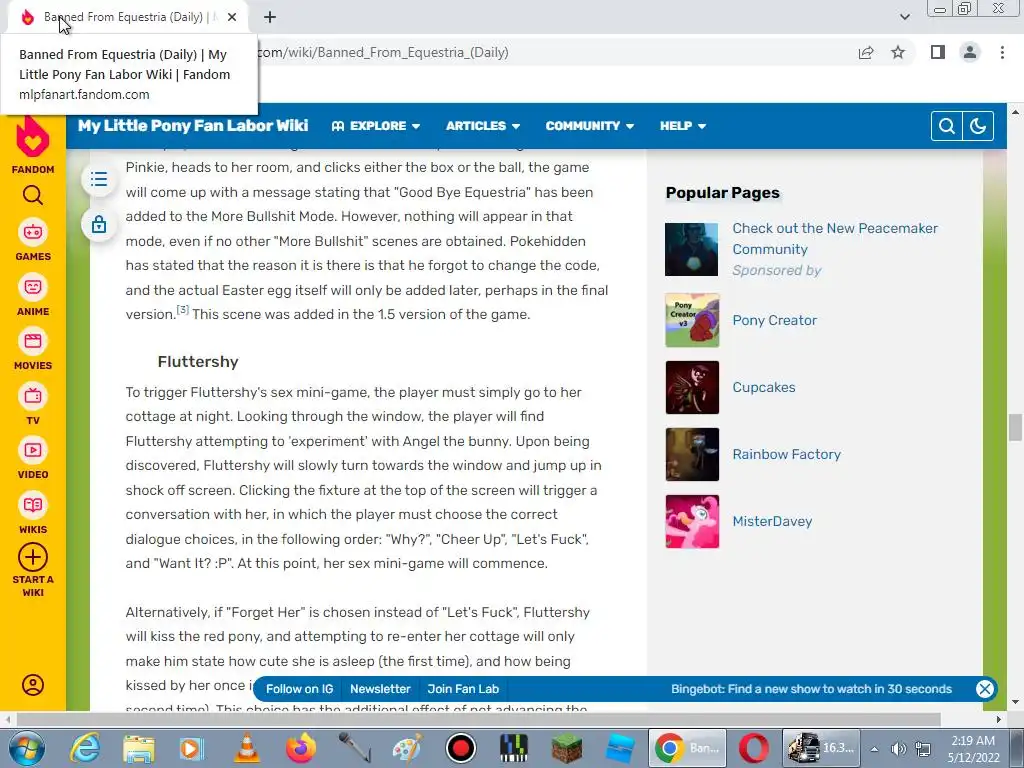Toggle Chrome side panel icon
The height and width of the screenshot is (768, 1024).
[x=938, y=52]
